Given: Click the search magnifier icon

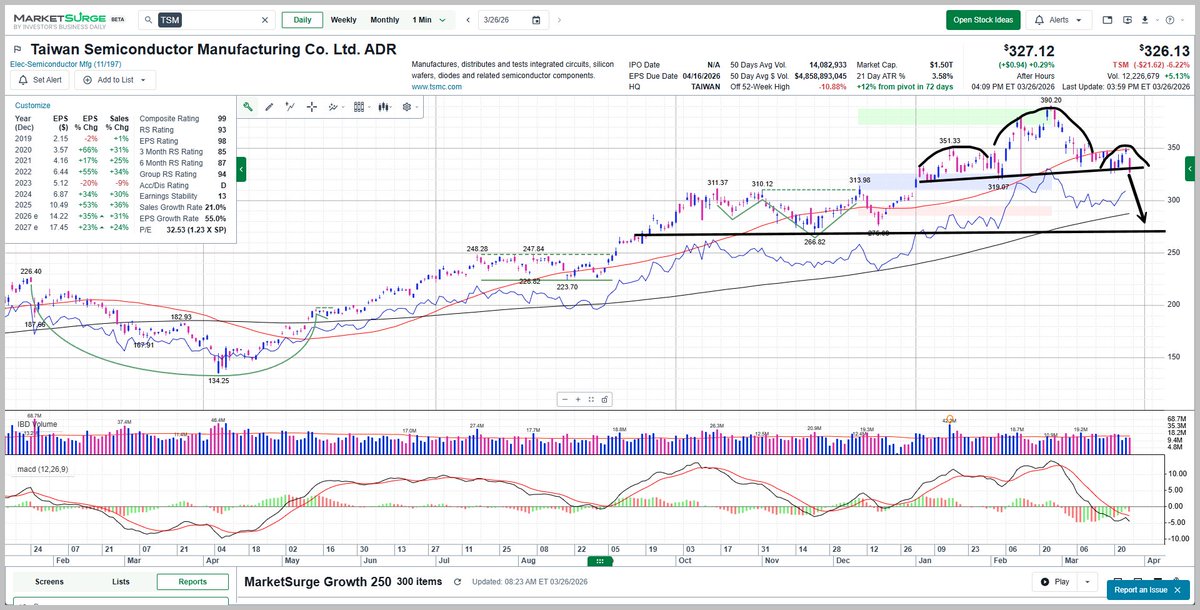Looking at the screenshot, I should point(147,20).
